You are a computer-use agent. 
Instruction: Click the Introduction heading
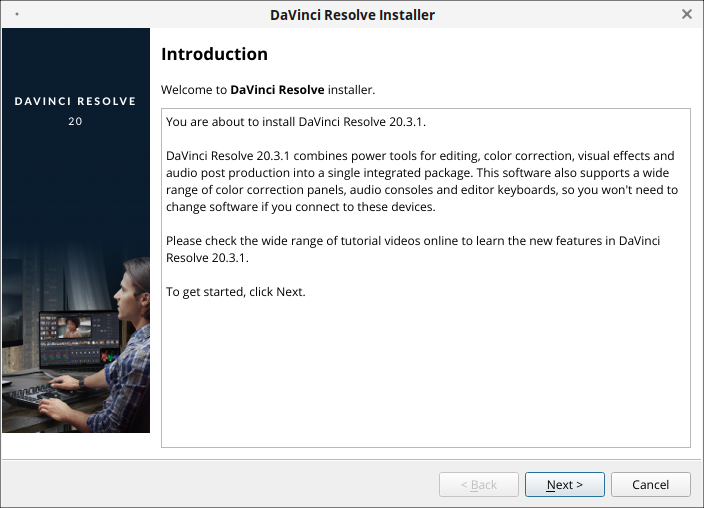point(214,54)
